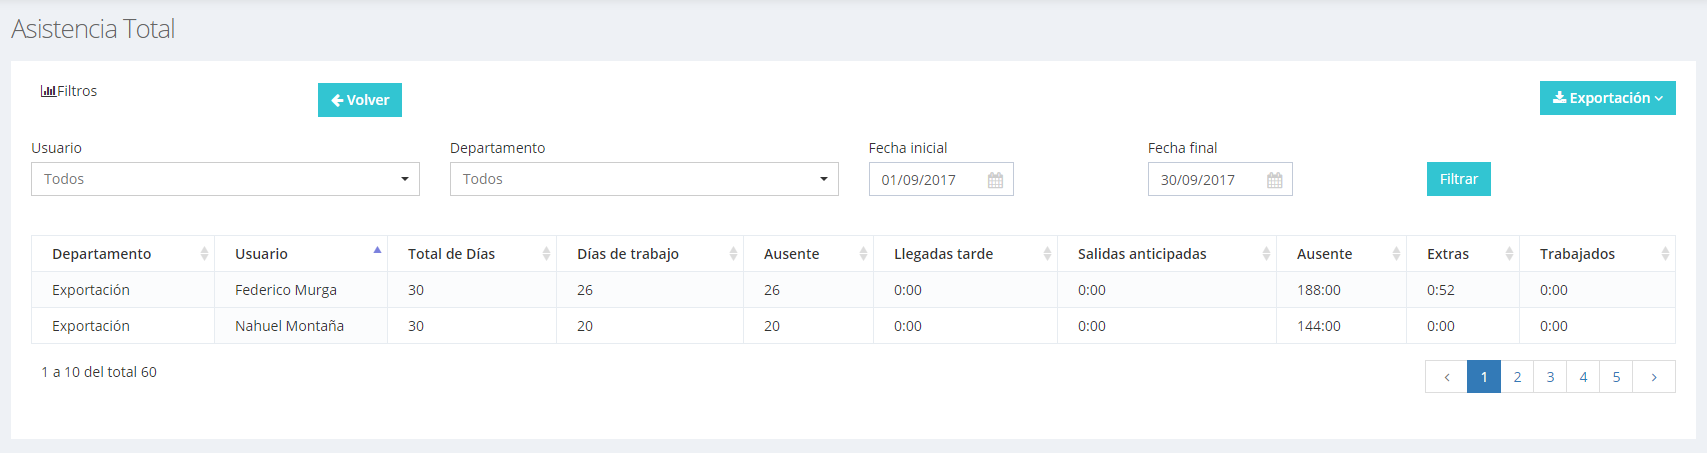Sort by Departamento column arrows

tap(204, 254)
